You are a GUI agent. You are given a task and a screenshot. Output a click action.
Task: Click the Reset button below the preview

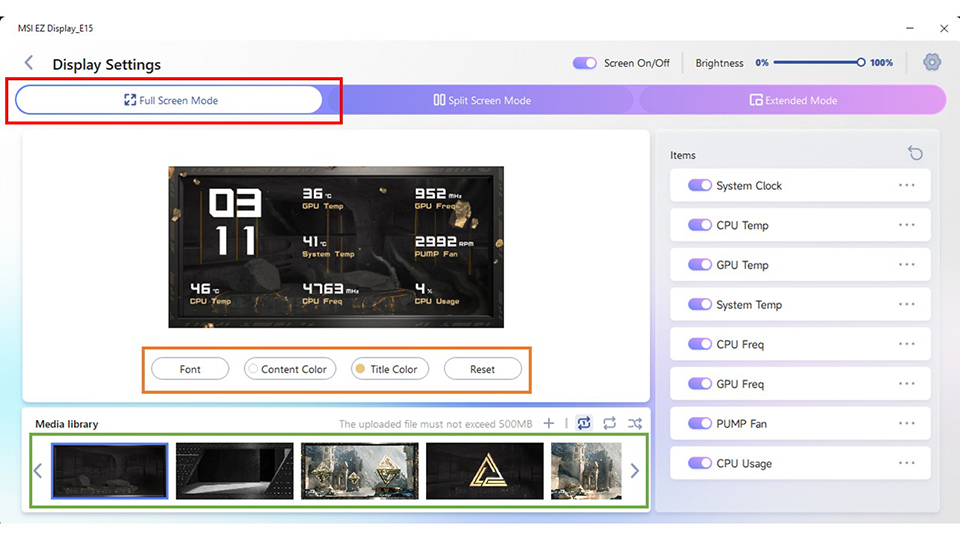[482, 369]
